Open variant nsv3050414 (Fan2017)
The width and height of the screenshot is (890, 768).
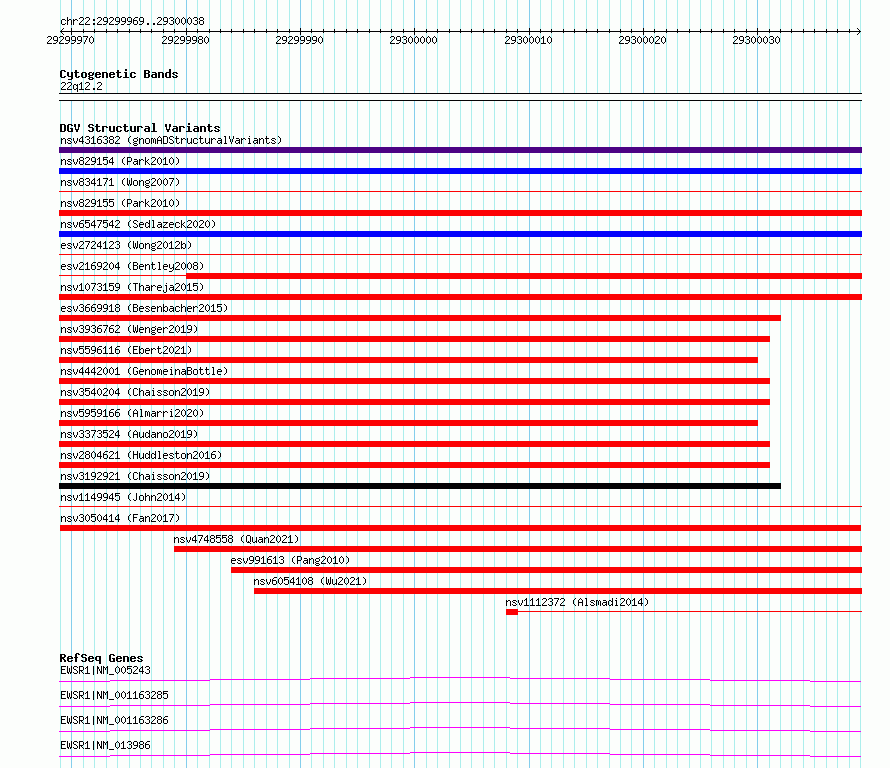(x=120, y=518)
